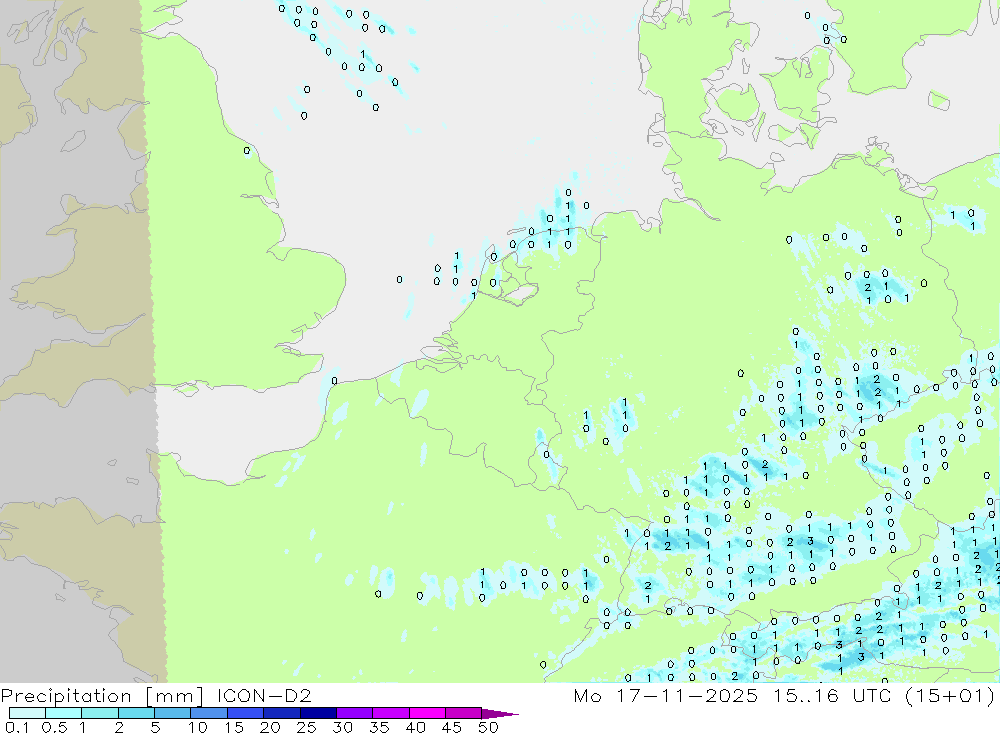Pick the 15–20 mm blue legend swatch
This screenshot has height=733, width=1000.
click(246, 713)
